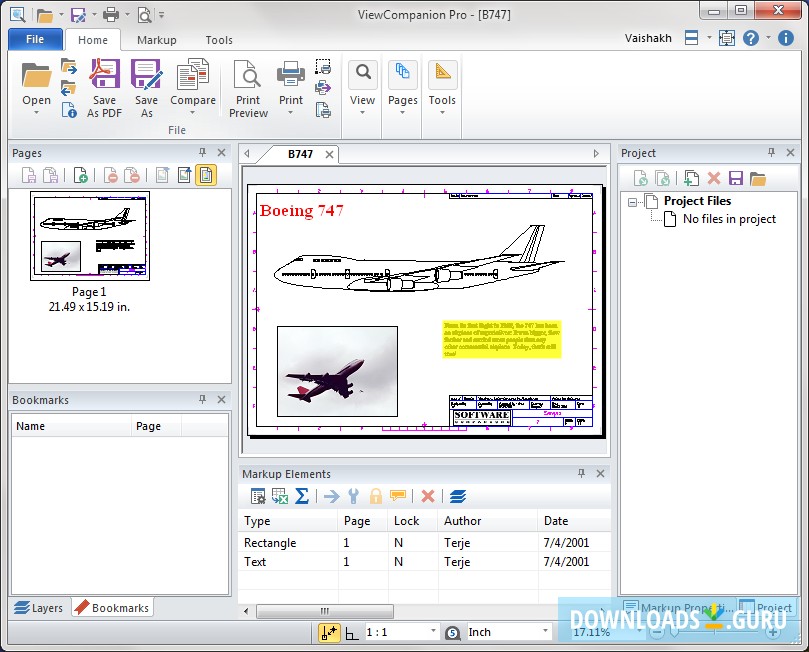Click the save disk icon in Project panel
This screenshot has width=809, height=652.
(736, 178)
